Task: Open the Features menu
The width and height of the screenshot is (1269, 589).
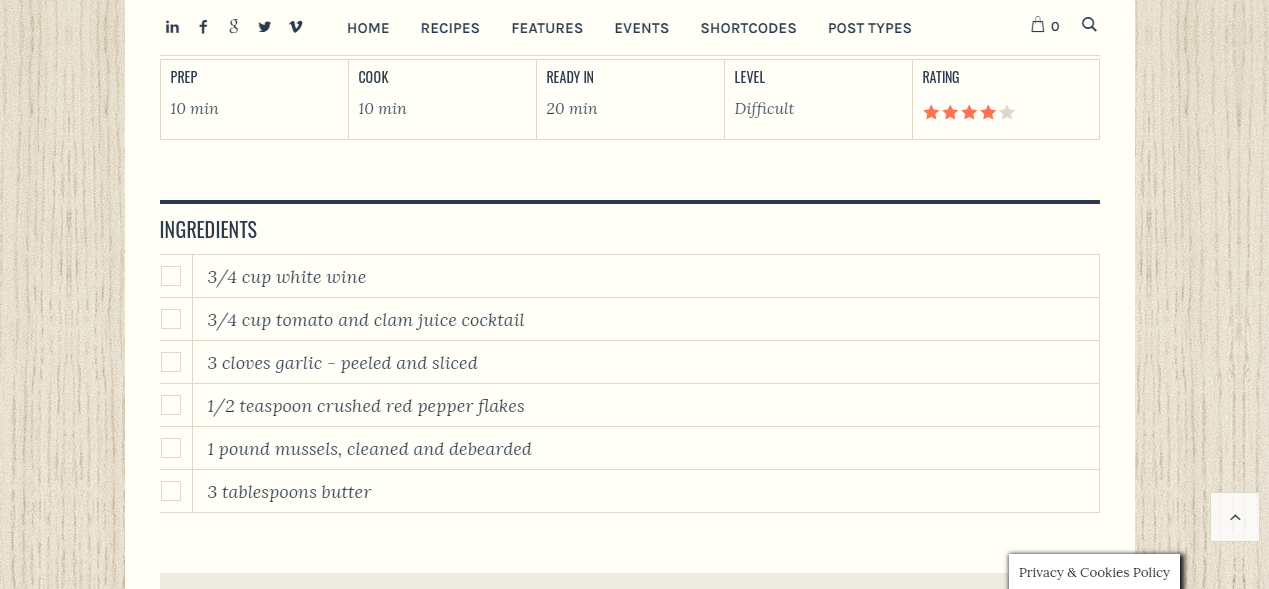Action: (547, 28)
